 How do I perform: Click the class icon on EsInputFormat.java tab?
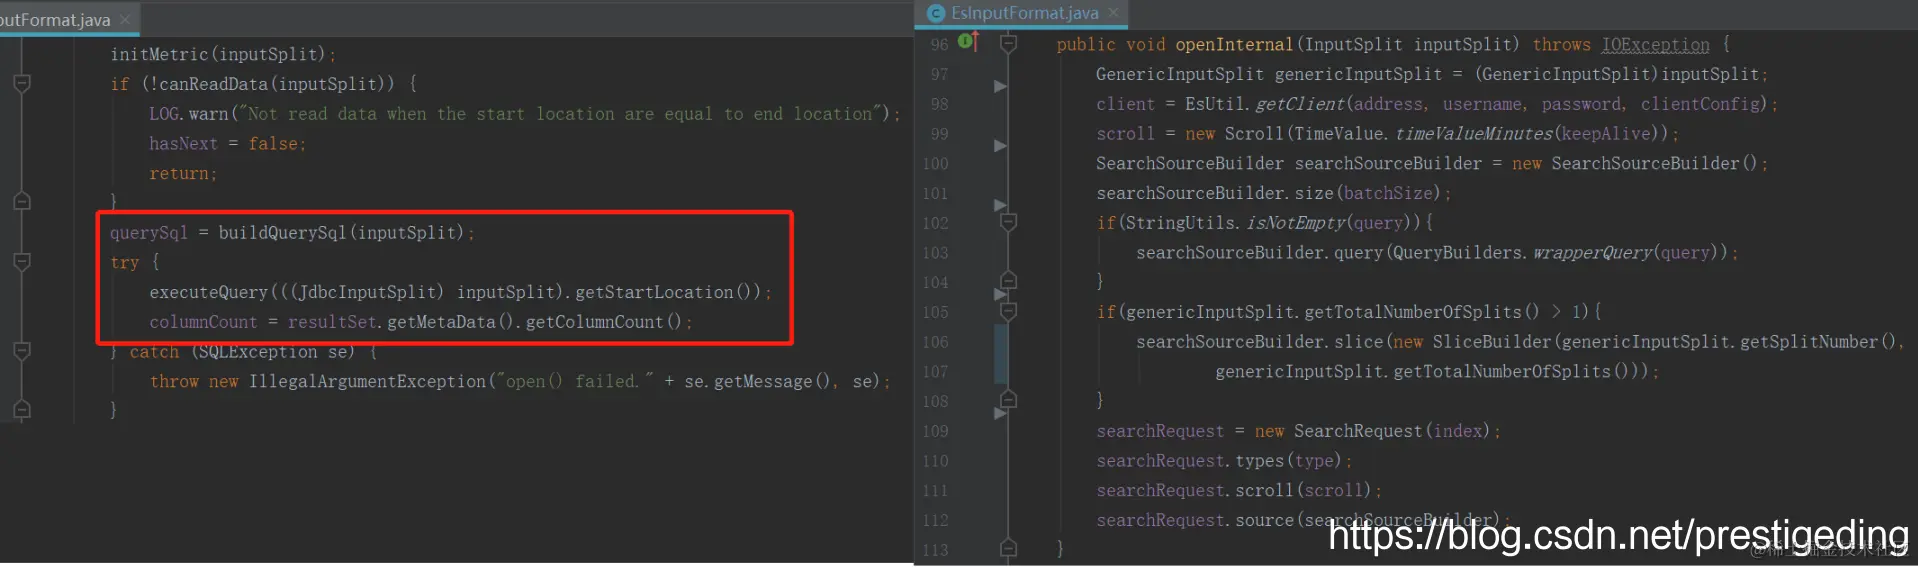(x=936, y=13)
